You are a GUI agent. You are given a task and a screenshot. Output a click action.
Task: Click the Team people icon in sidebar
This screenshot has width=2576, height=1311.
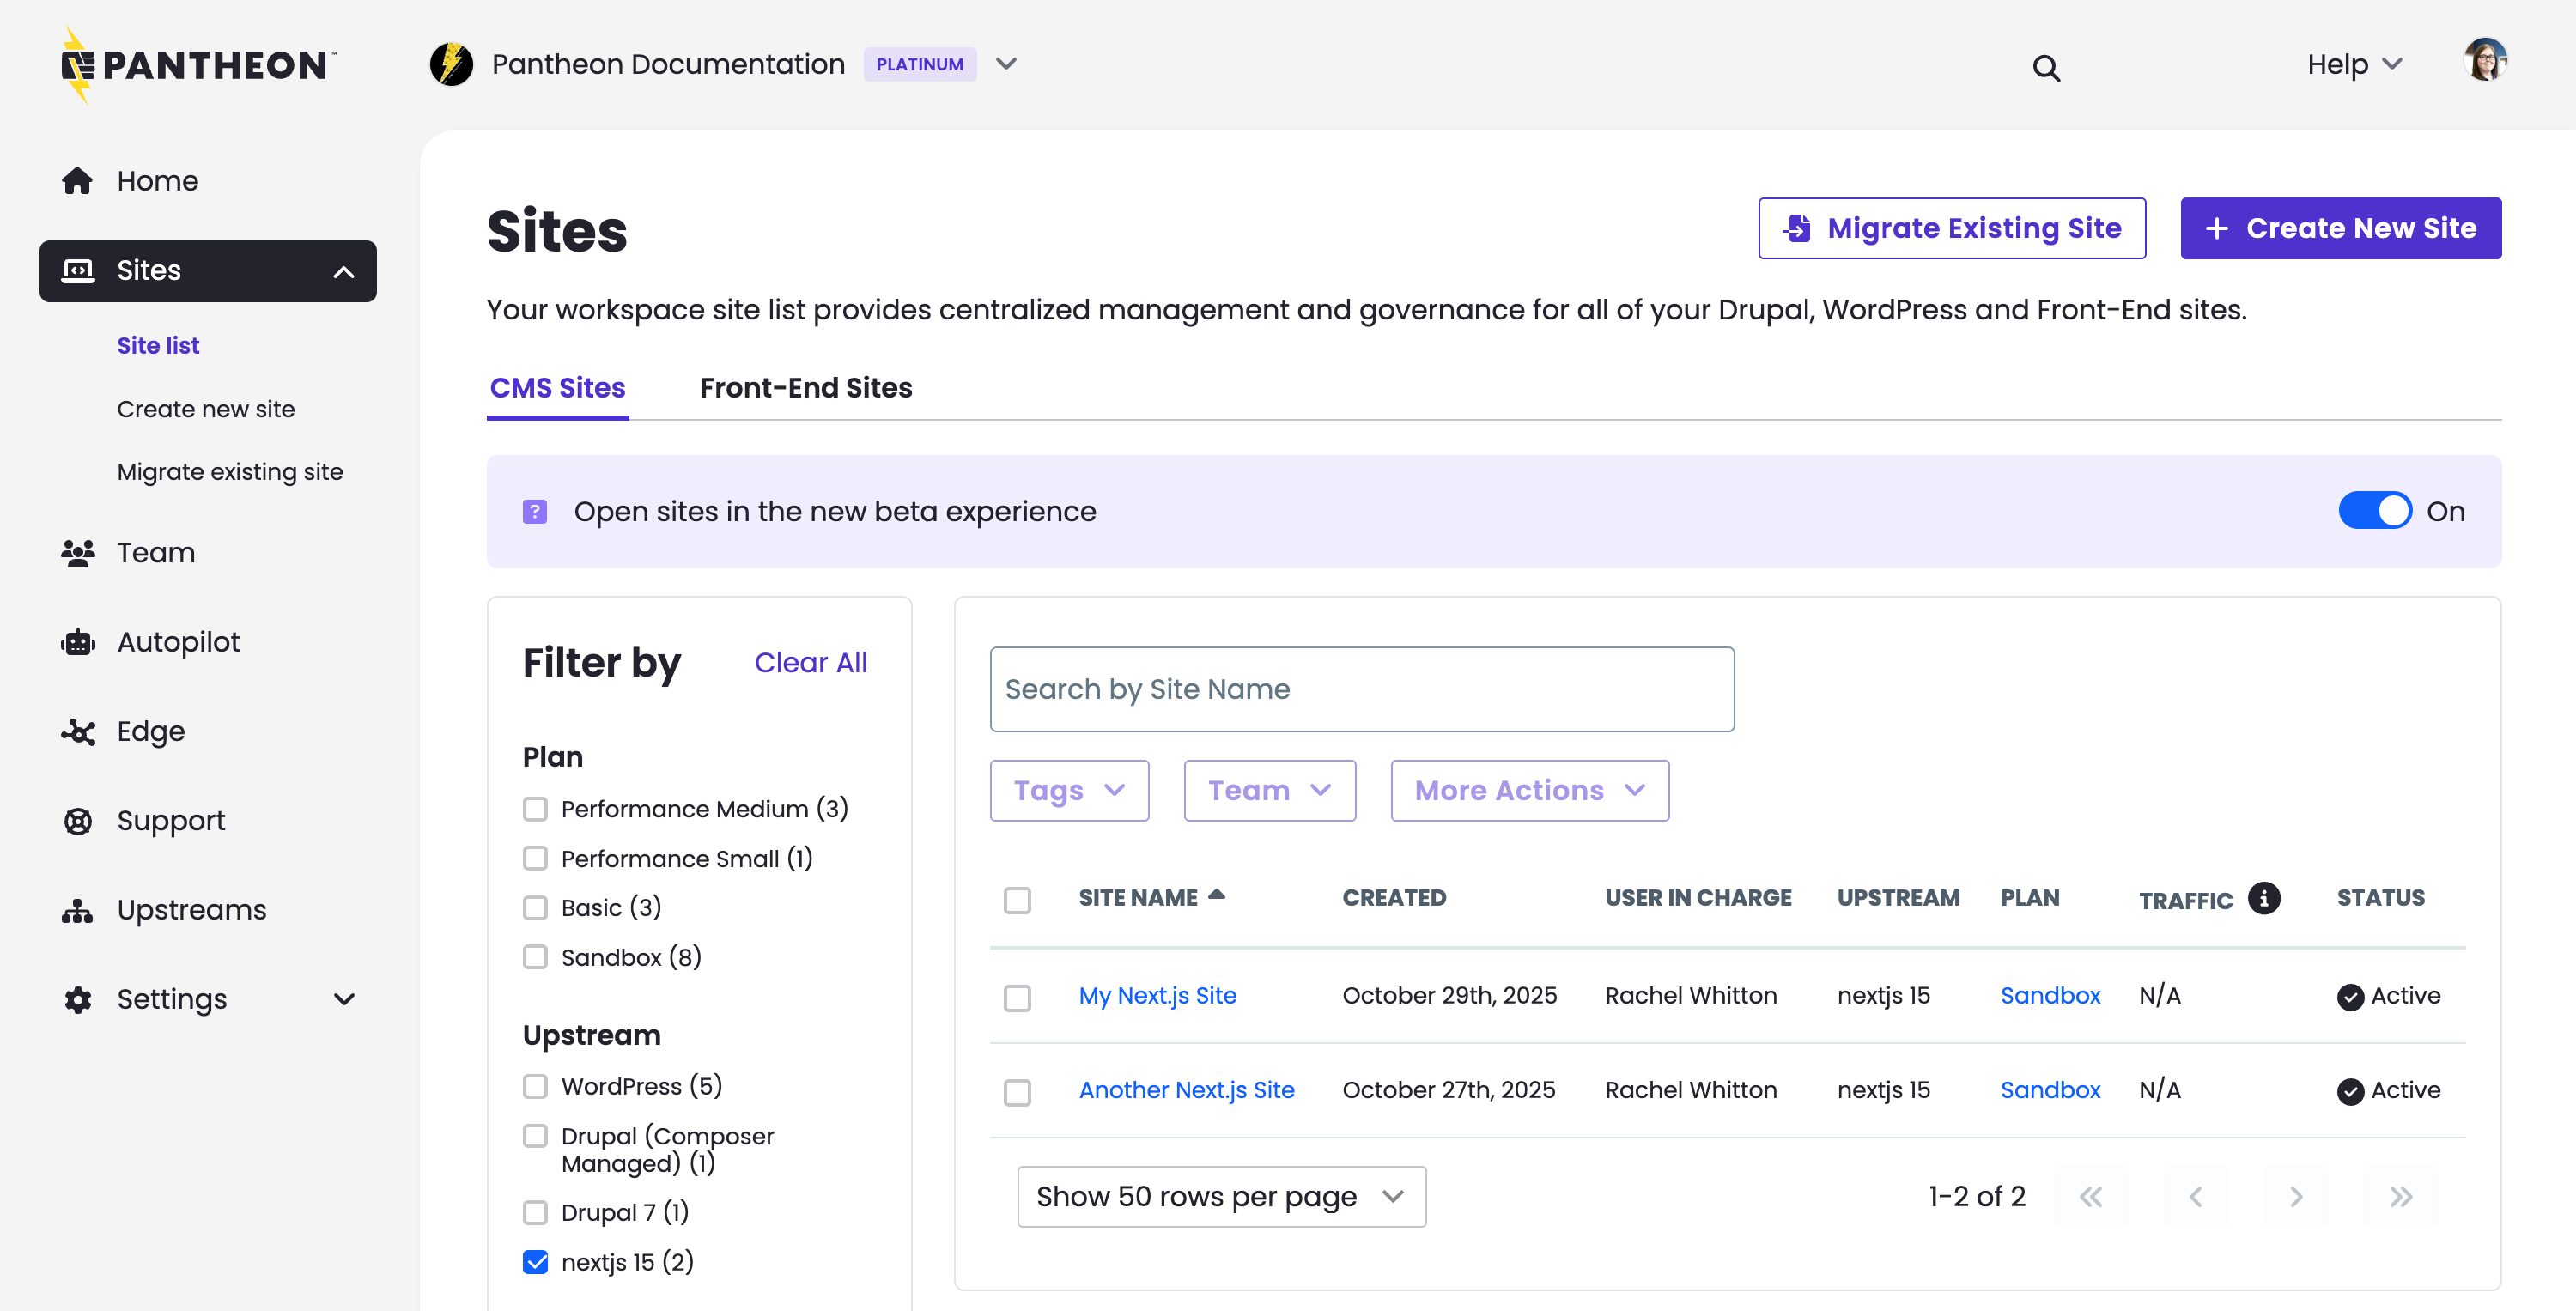coord(77,552)
